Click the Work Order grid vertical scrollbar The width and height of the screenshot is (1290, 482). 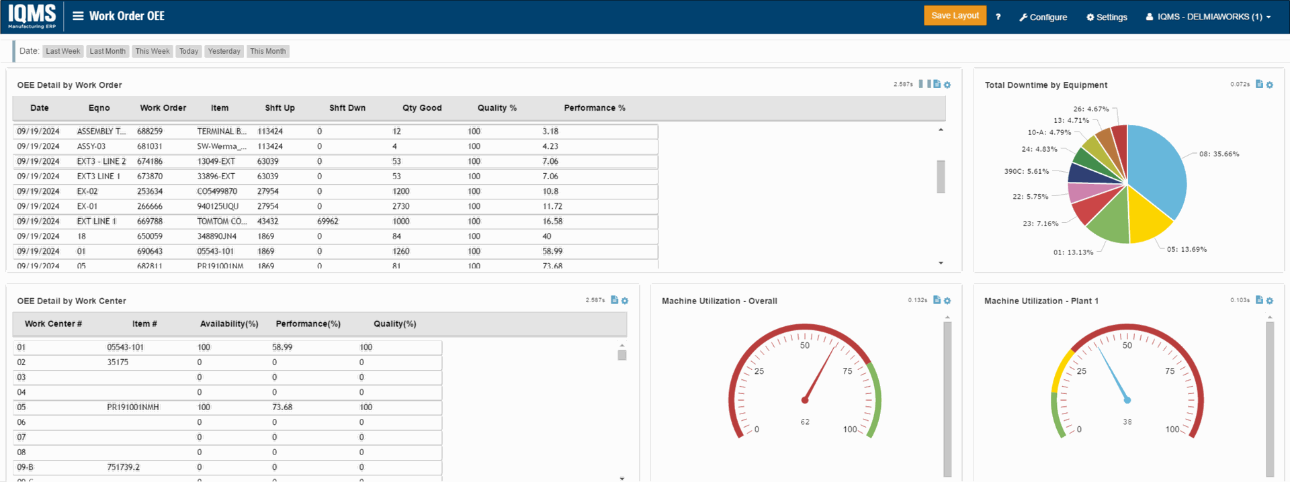[x=940, y=176]
